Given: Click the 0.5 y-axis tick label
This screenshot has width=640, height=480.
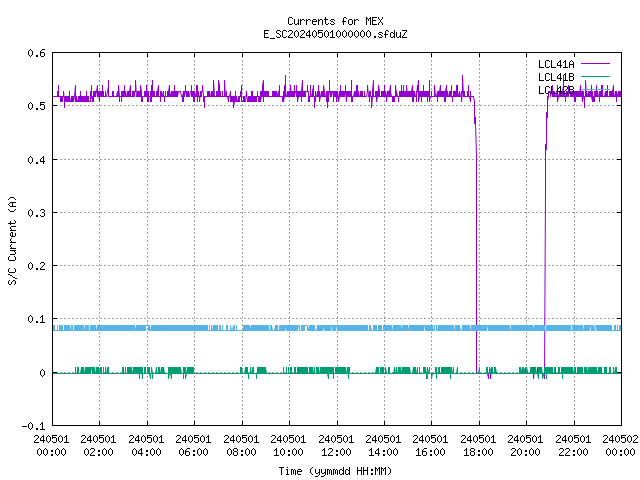Looking at the screenshot, I should pos(36,106).
